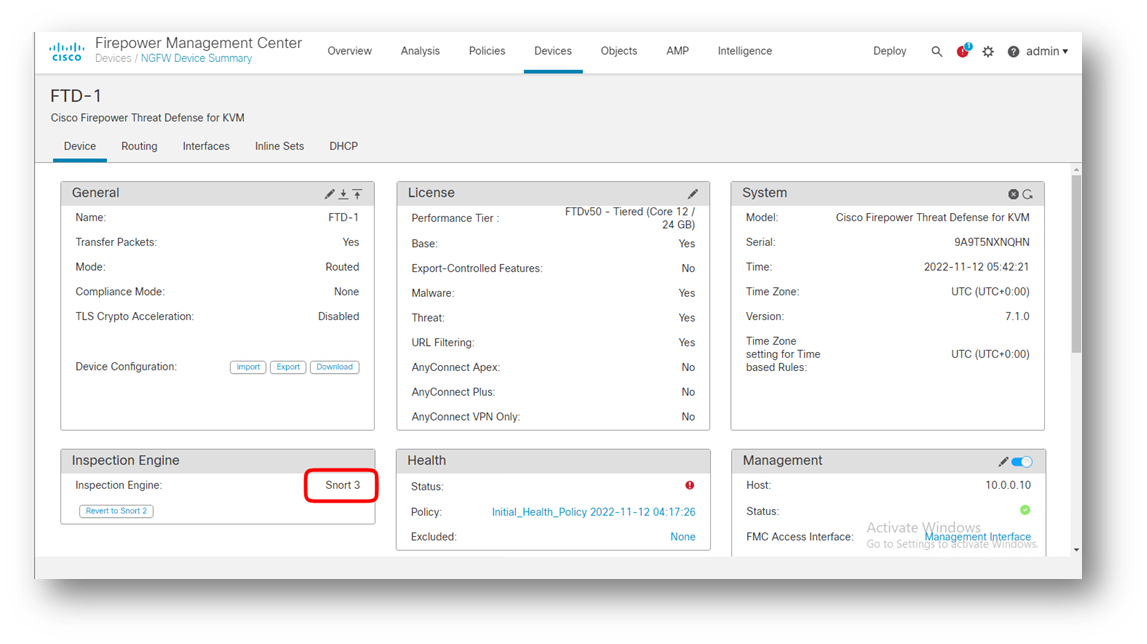Open the Policies menu
1147x644 pixels.
487,51
